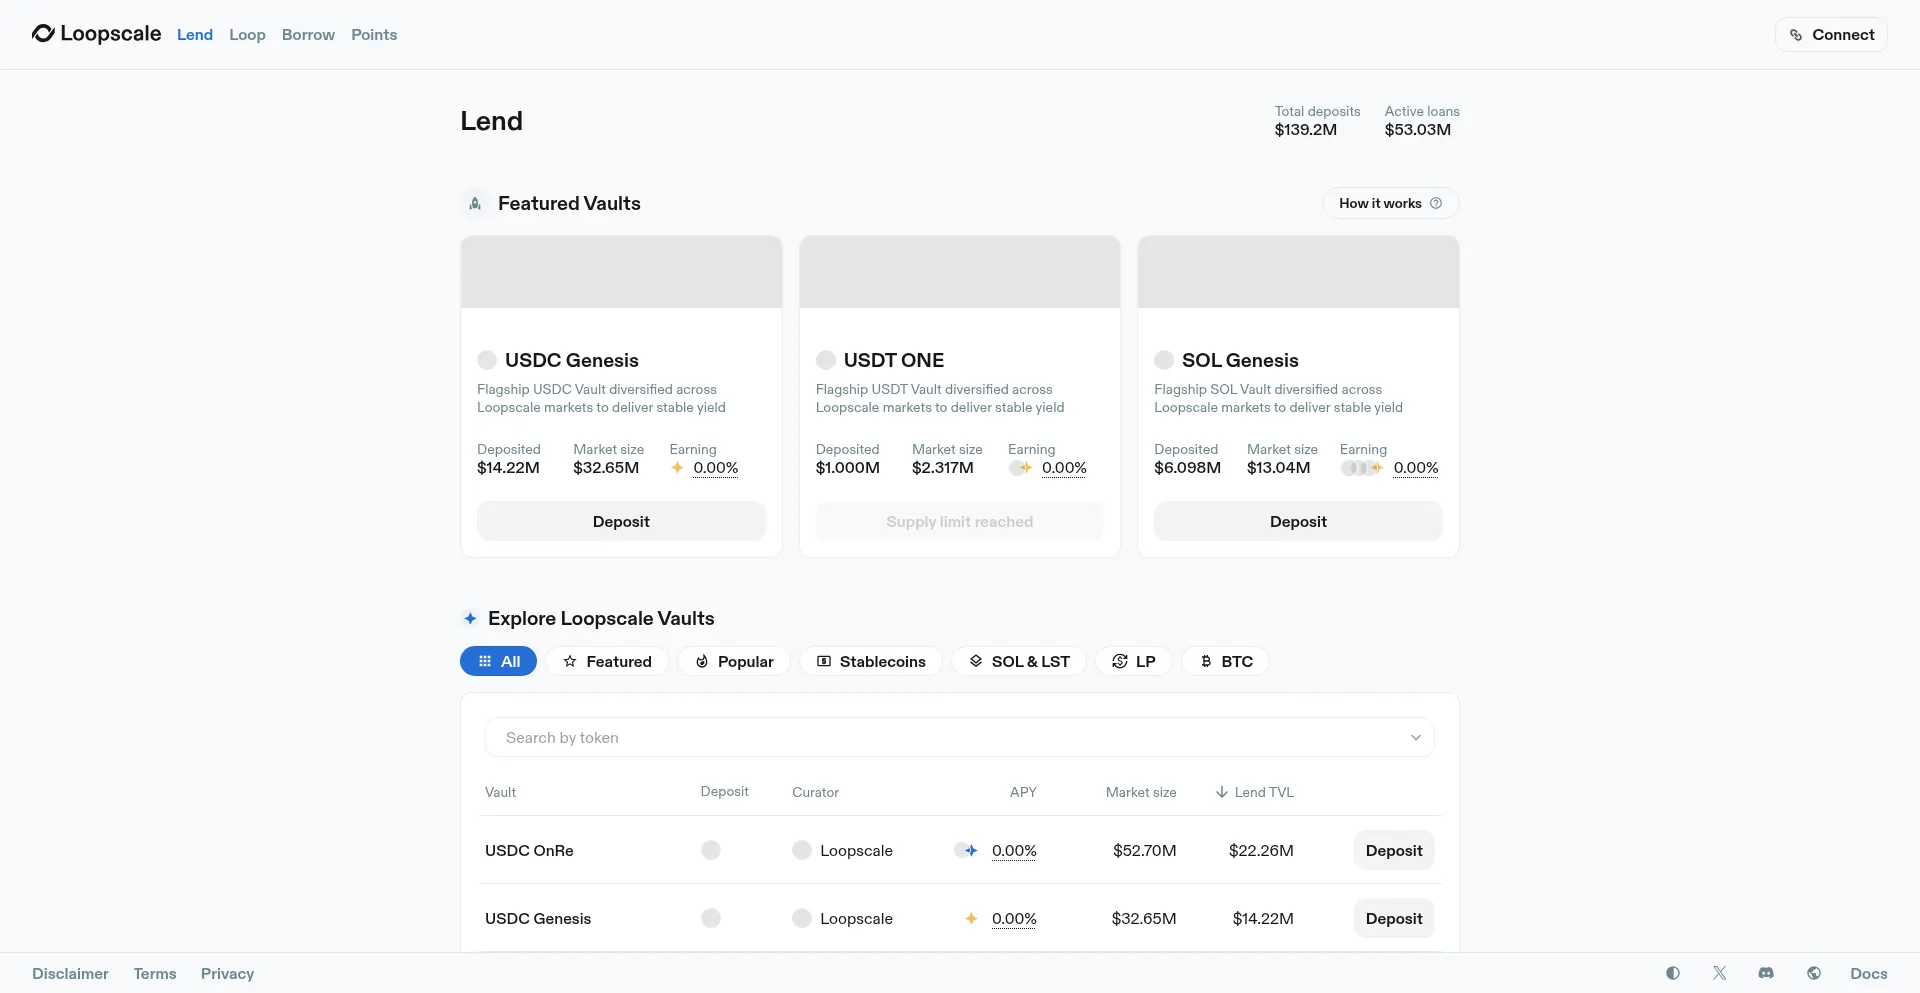Deposit into USDC Genesis featured vault card
Screen dimensions: 1920x993
click(x=621, y=521)
